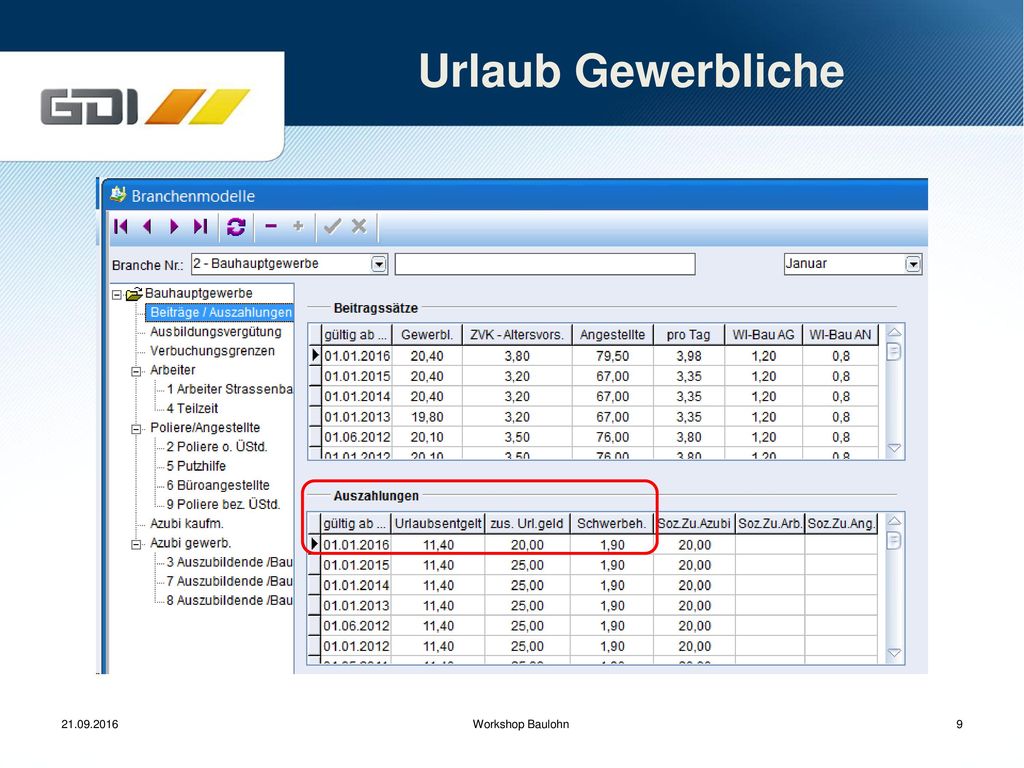The width and height of the screenshot is (1024, 768).
Task: Select 1 Arbeiter Strassenbau tree item
Action: [x=229, y=389]
